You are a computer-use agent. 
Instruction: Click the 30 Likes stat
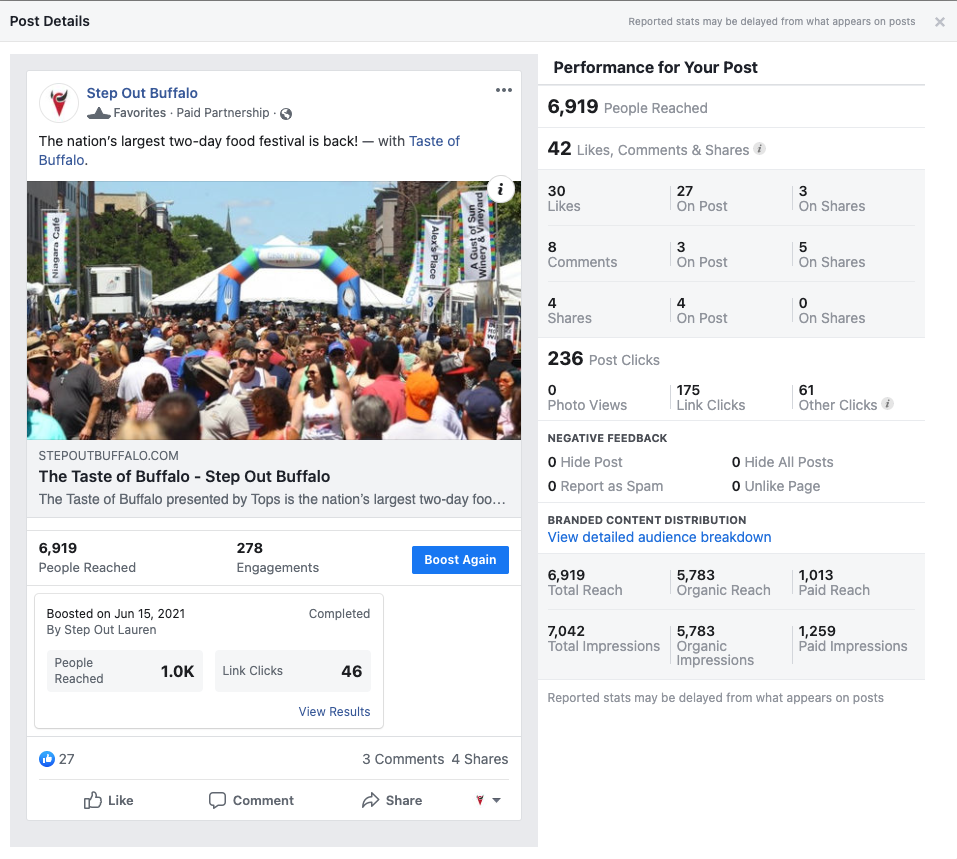(564, 198)
